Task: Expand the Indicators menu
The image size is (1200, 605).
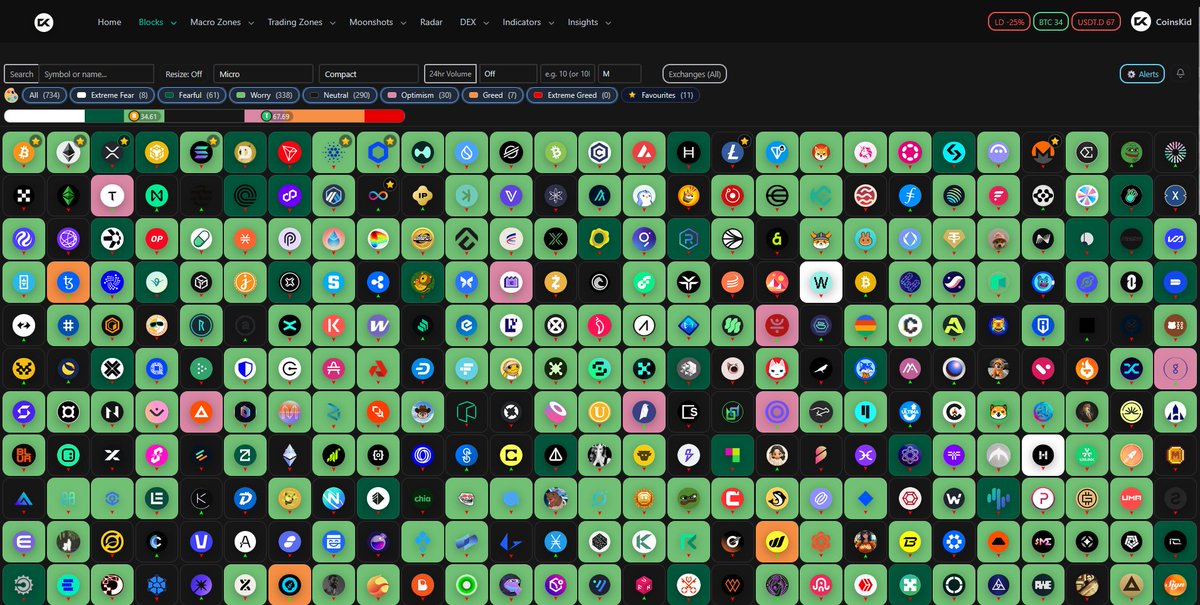Action: click(x=527, y=22)
